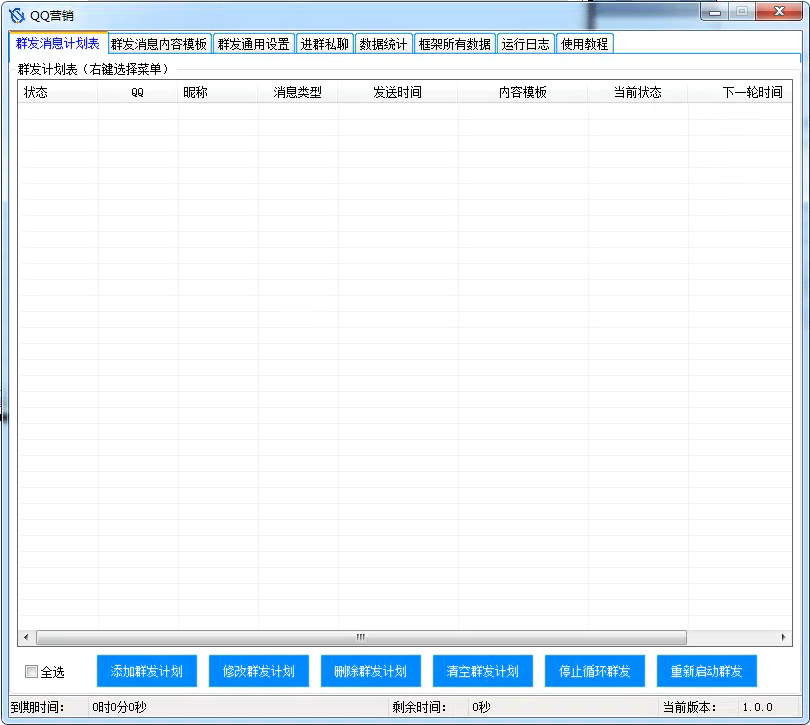
Task: Click the 昵称 column header
Action: click(217, 92)
